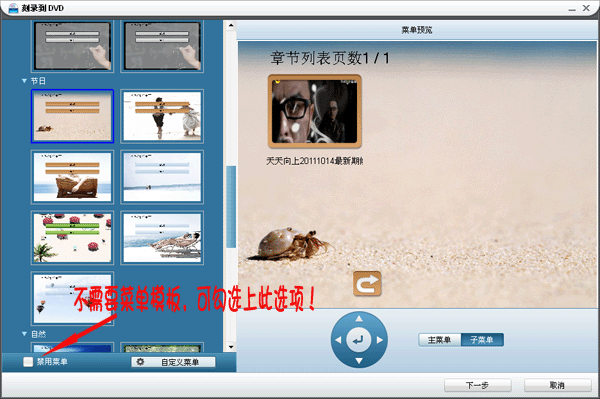Click the up arrow on navigation pad
Viewport: 600px width, 399px height.
(x=359, y=318)
